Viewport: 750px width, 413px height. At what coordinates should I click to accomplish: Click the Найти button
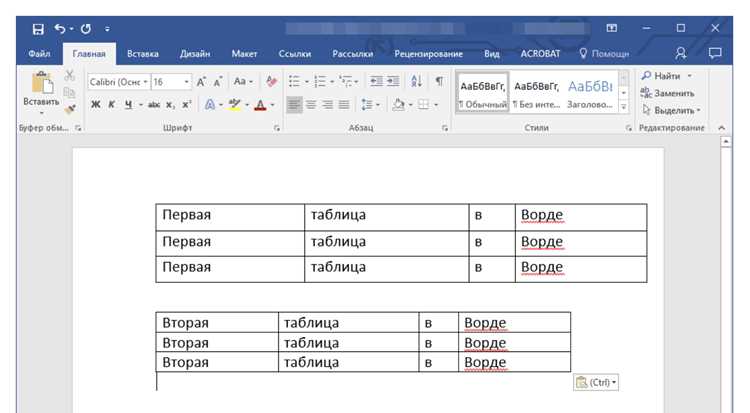pyautogui.click(x=666, y=76)
